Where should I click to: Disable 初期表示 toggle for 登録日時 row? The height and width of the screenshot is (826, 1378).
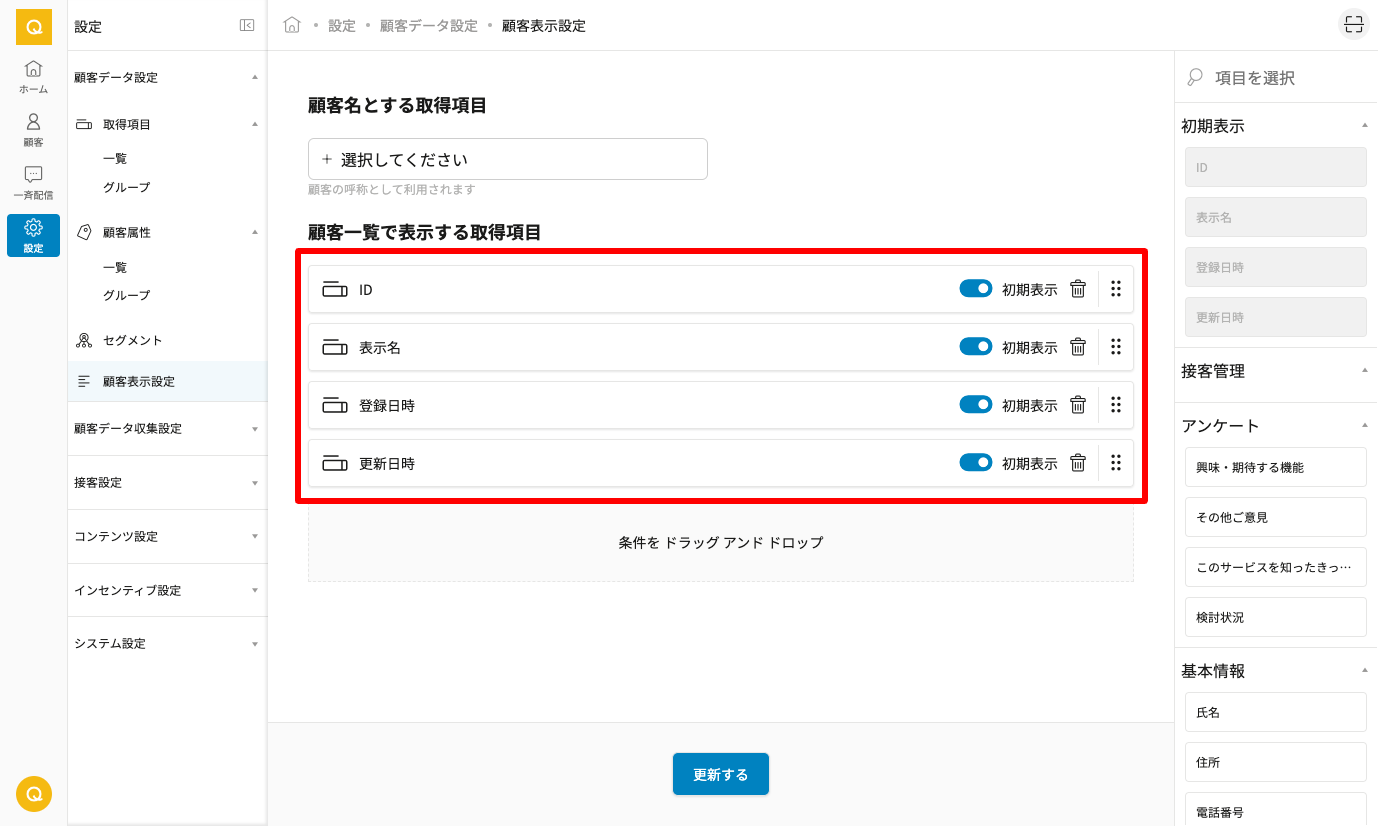975,405
